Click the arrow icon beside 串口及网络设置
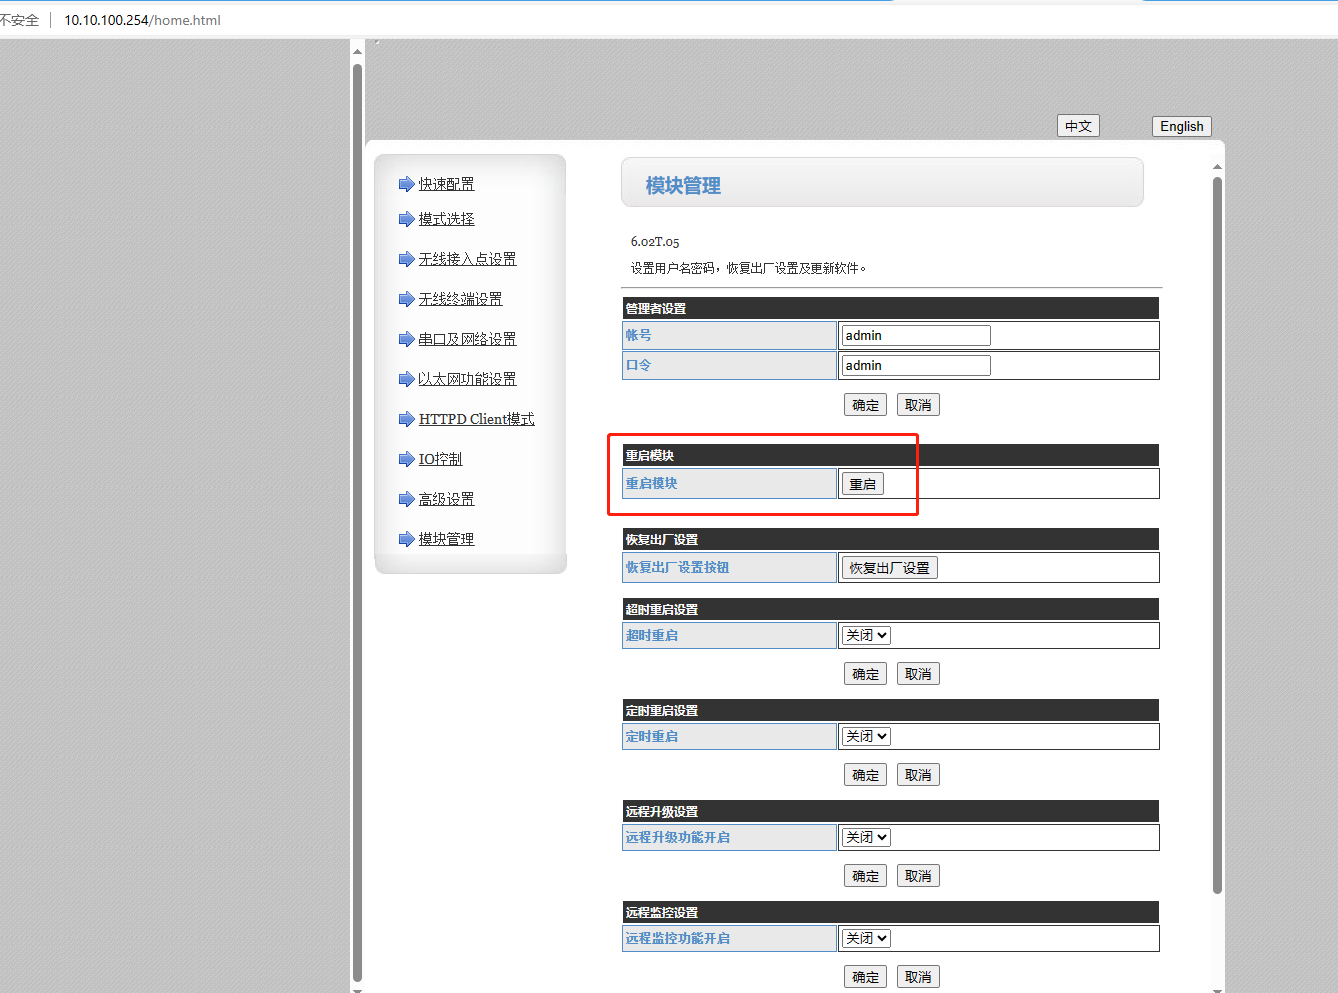Image resolution: width=1338 pixels, height=993 pixels. [x=406, y=339]
